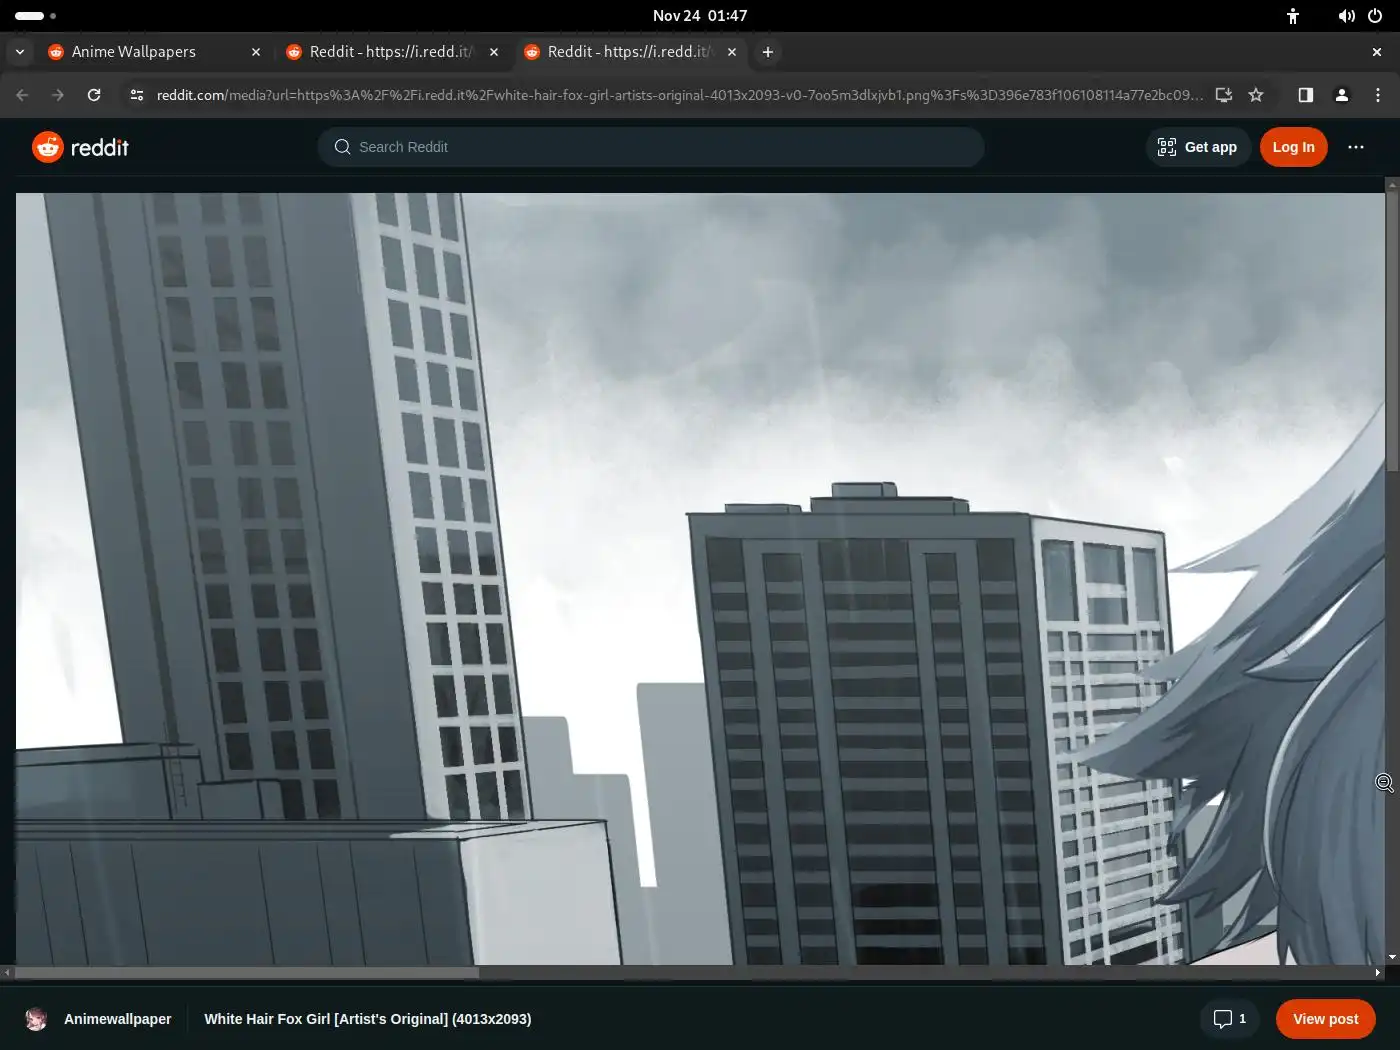The height and width of the screenshot is (1050, 1400).
Task: Open the comments button showing 1
Action: tap(1230, 1019)
